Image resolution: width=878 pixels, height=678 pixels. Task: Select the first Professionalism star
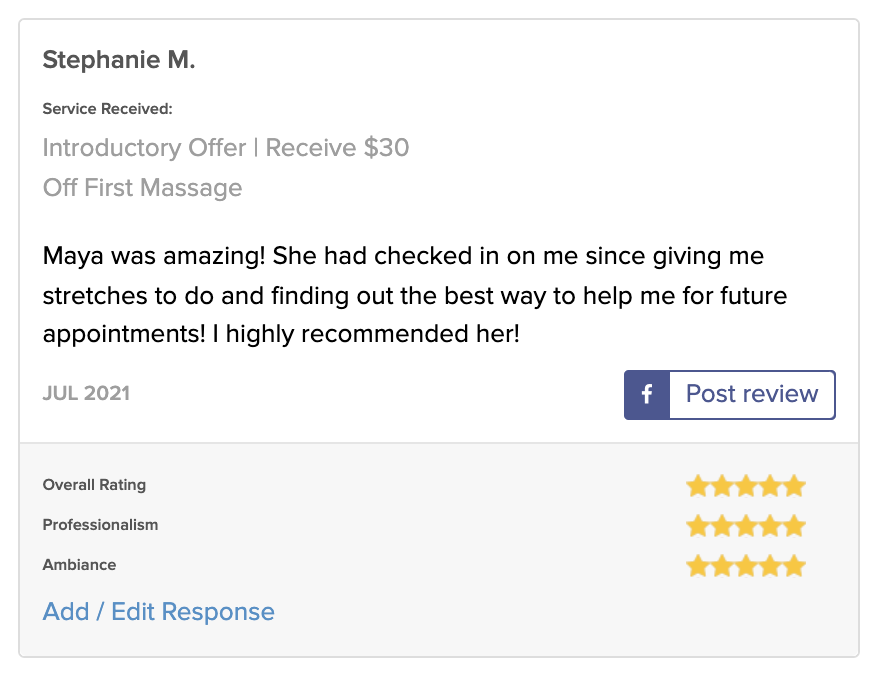(698, 526)
